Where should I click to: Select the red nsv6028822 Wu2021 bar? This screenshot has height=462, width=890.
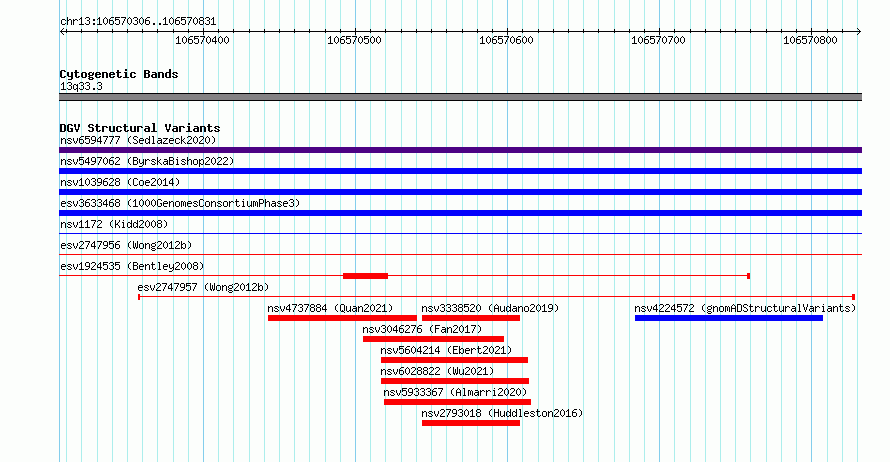(x=455, y=381)
